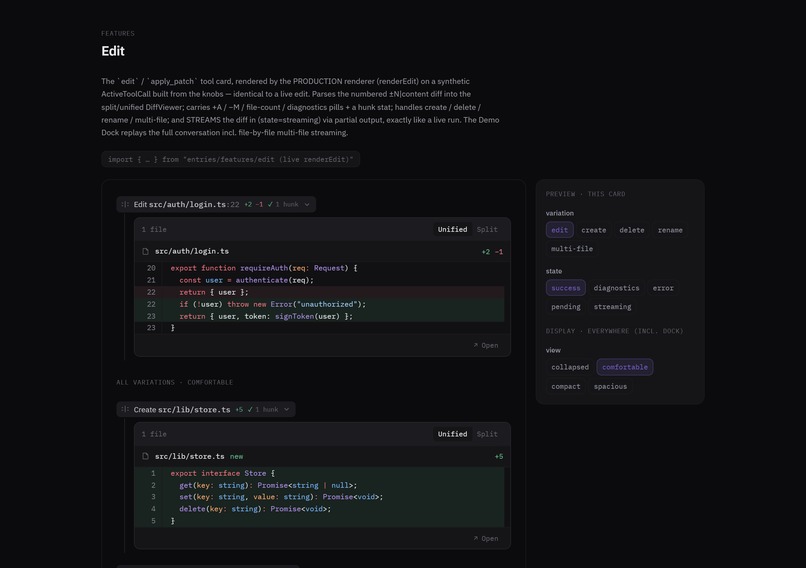Click line 21 const user = authenticate(req)
806x568 pixels.
(319, 280)
